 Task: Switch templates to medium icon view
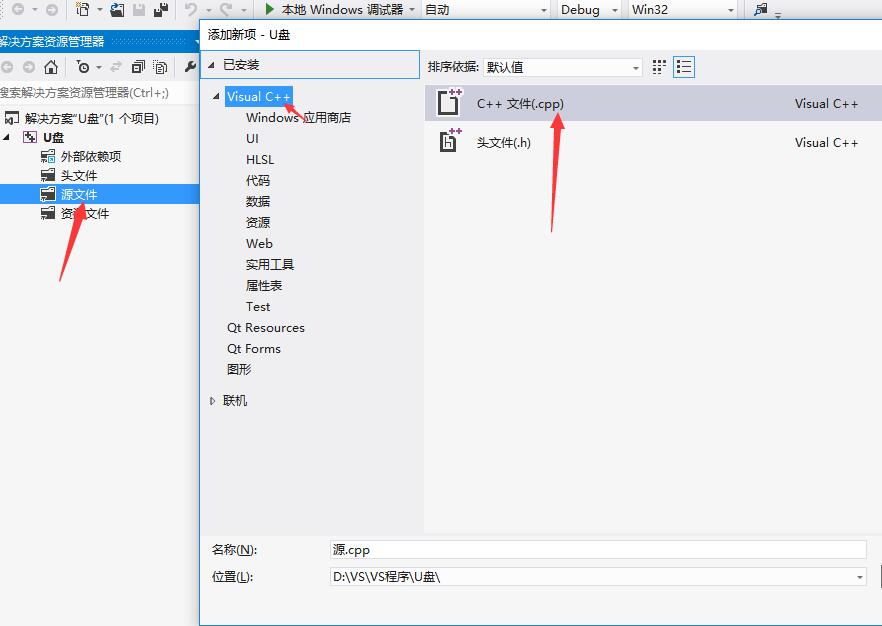658,65
